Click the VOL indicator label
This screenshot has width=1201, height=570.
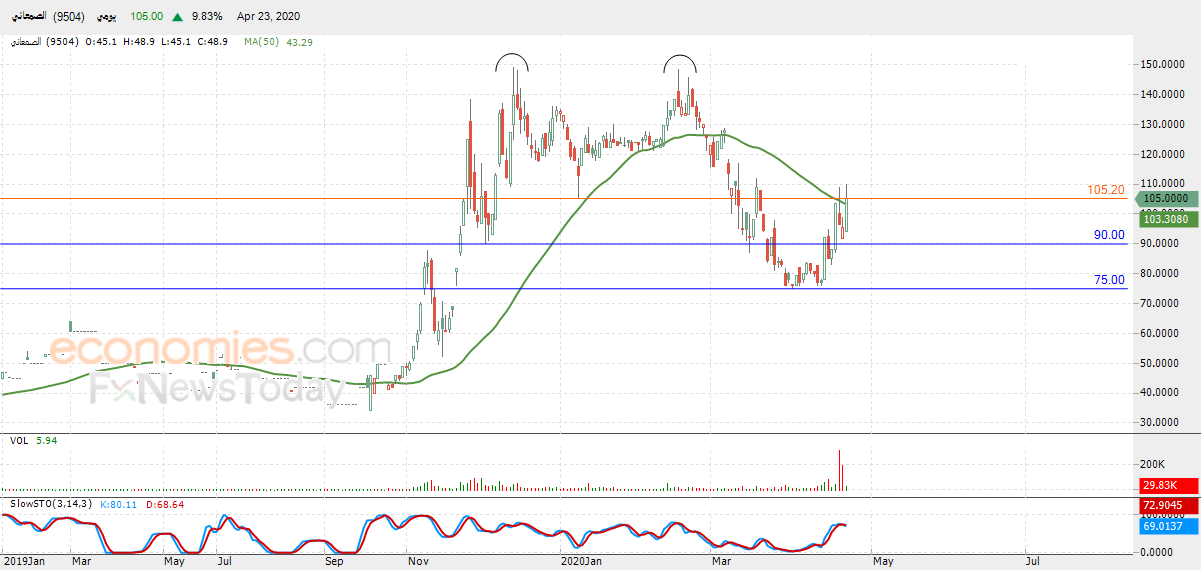tap(19, 440)
